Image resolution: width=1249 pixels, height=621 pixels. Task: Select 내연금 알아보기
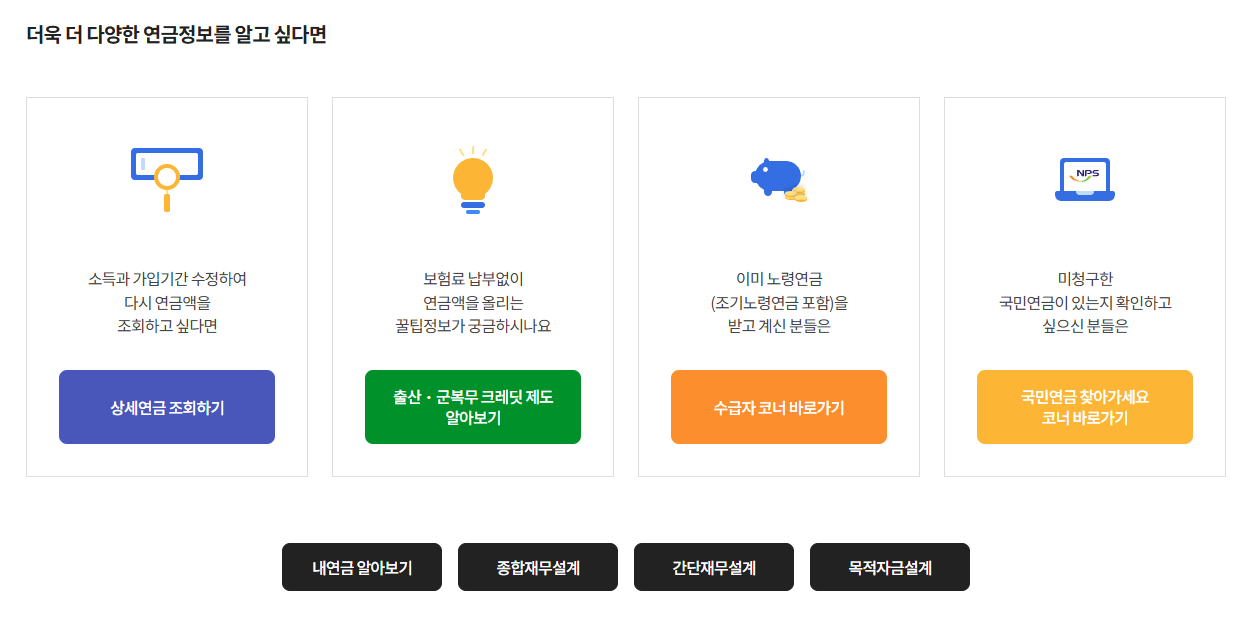click(x=361, y=567)
